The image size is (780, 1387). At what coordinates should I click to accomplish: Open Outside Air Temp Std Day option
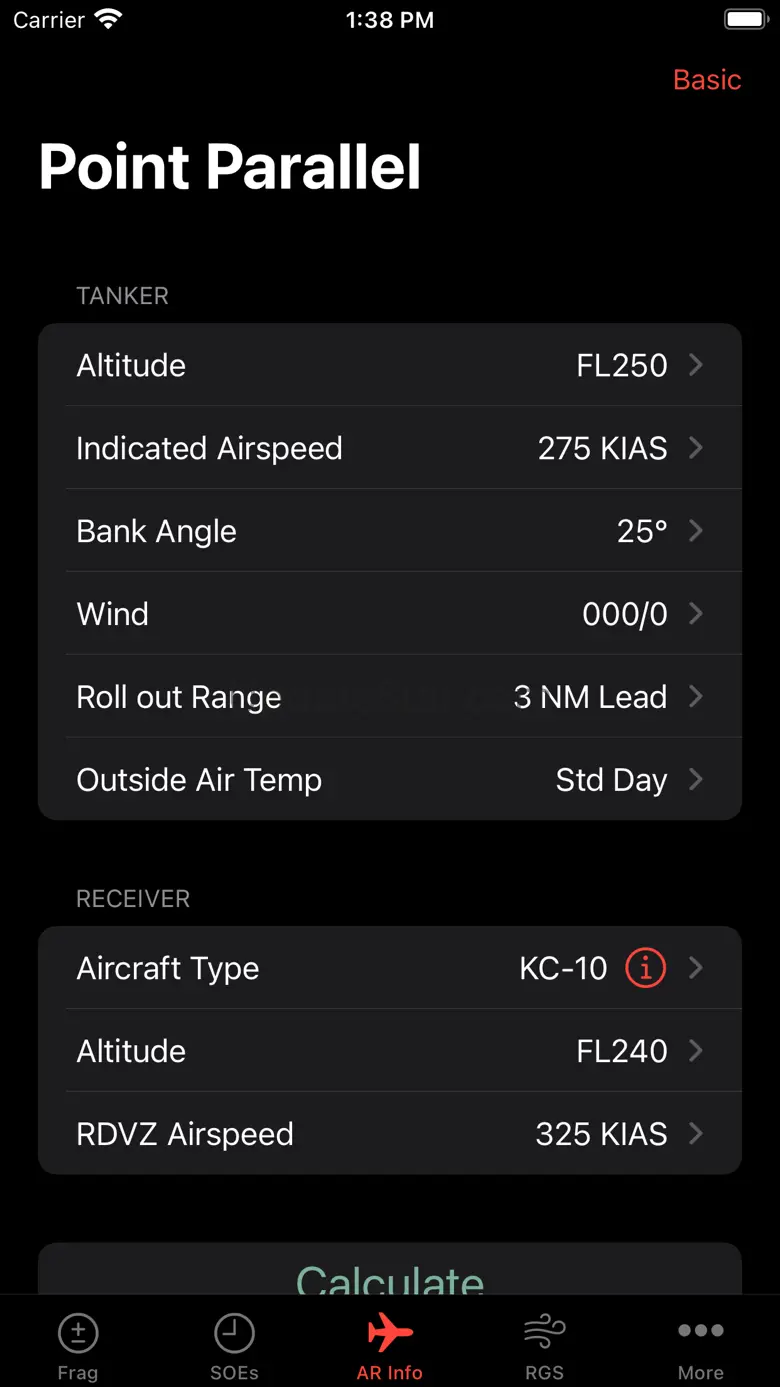click(390, 779)
